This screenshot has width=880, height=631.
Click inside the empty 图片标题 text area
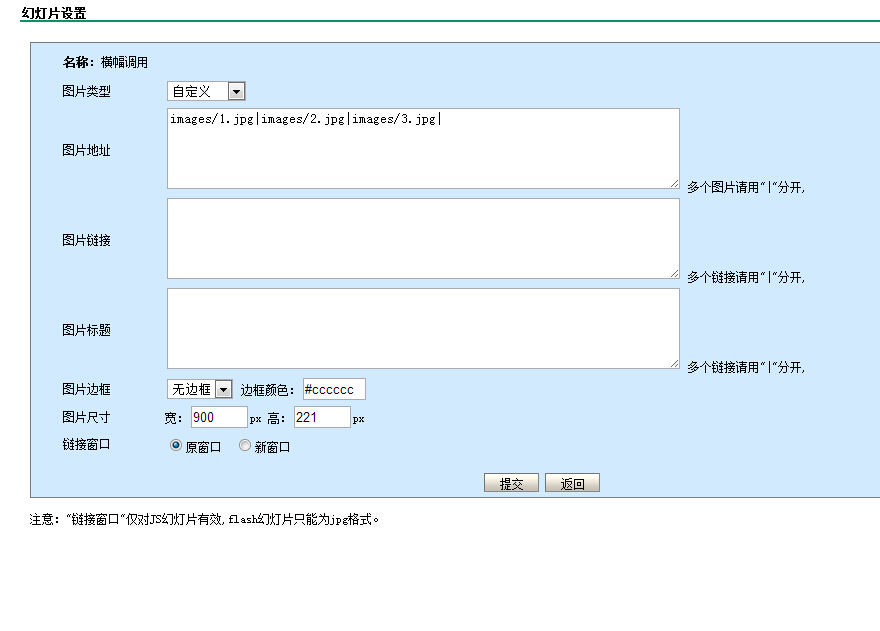click(x=422, y=328)
